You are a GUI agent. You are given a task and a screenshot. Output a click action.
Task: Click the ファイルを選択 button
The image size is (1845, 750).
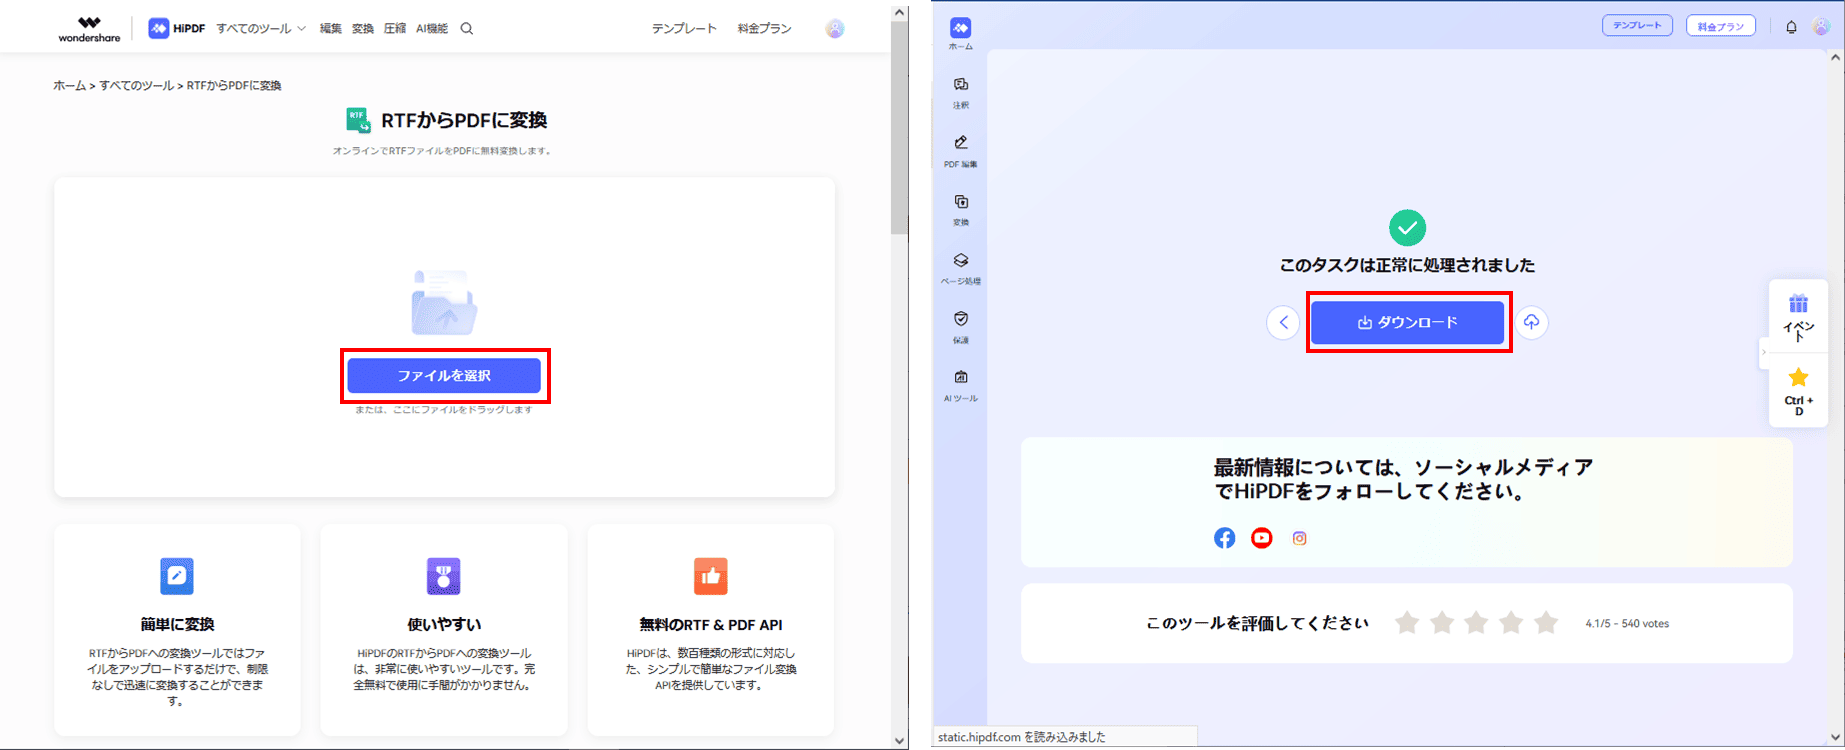coord(444,376)
